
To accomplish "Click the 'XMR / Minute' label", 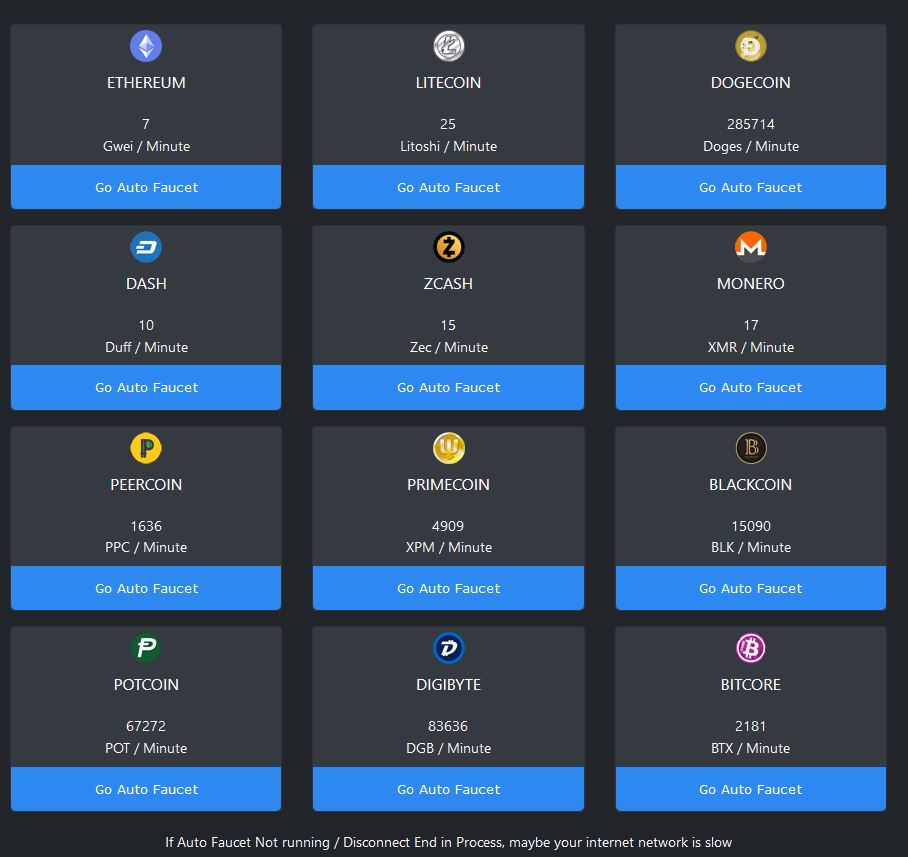I will pos(750,347).
